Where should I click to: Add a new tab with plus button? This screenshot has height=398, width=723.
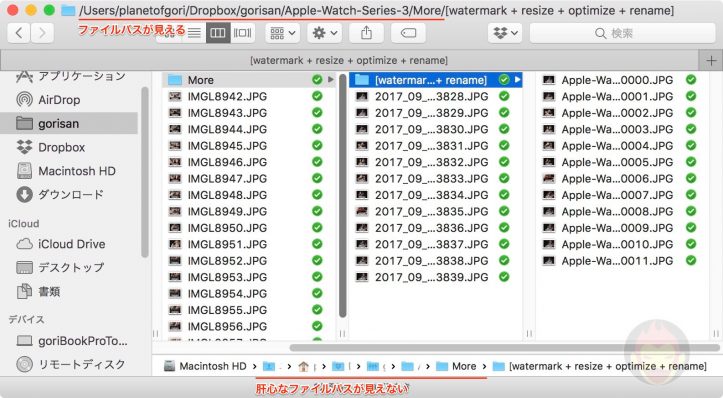711,60
